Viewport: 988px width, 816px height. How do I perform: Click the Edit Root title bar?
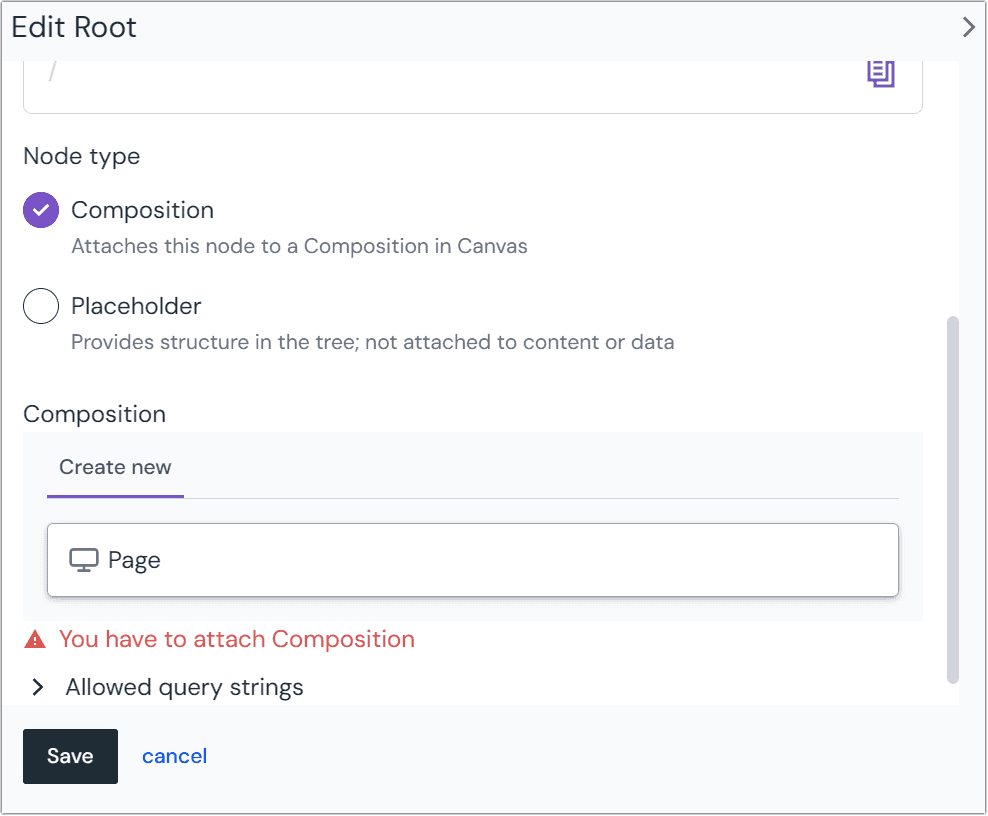click(73, 27)
